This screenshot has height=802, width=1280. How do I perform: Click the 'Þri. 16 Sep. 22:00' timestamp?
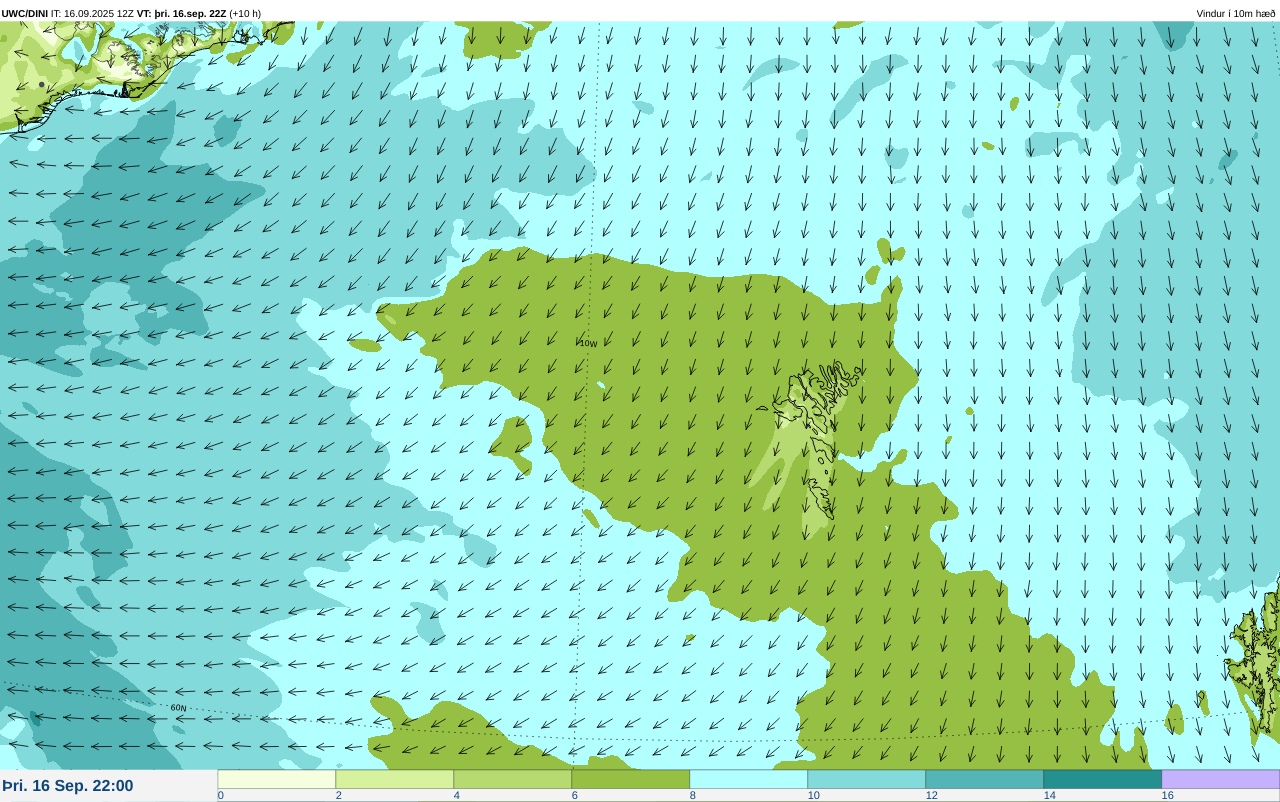tap(68, 786)
